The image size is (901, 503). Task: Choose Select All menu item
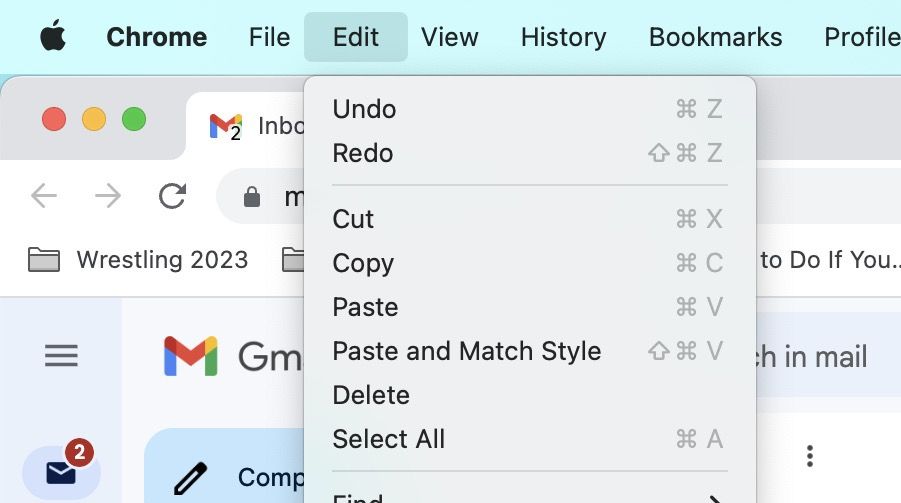click(389, 439)
